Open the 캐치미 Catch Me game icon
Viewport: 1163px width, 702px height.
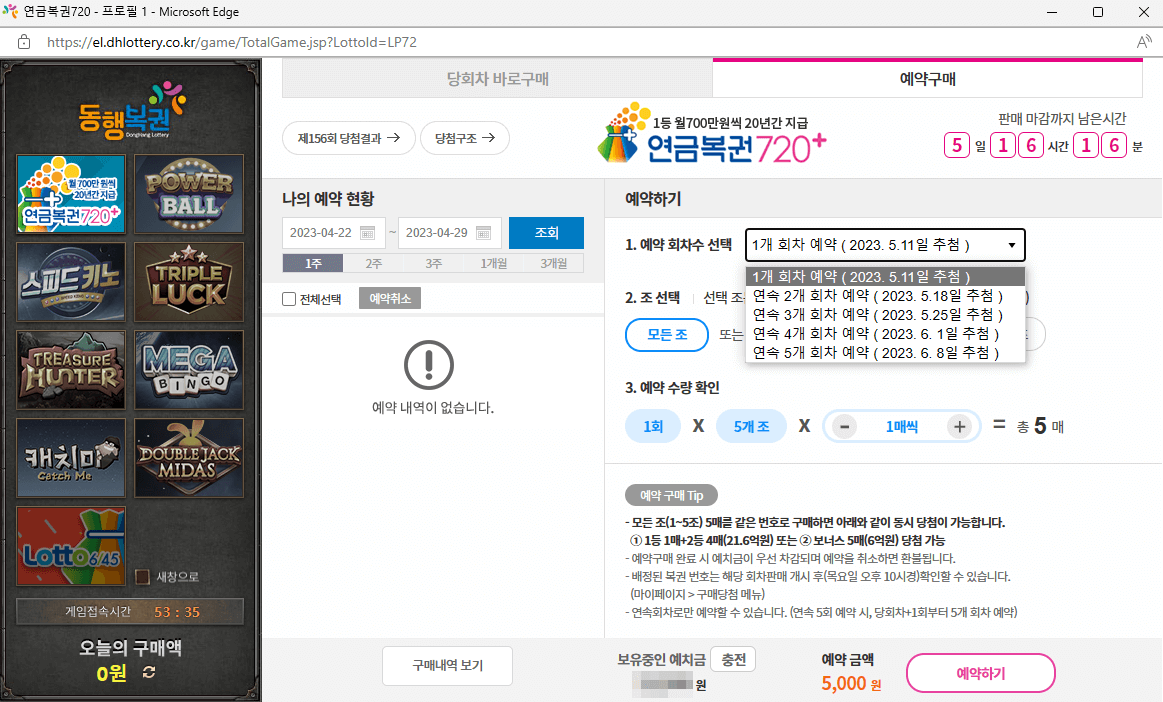[71, 458]
